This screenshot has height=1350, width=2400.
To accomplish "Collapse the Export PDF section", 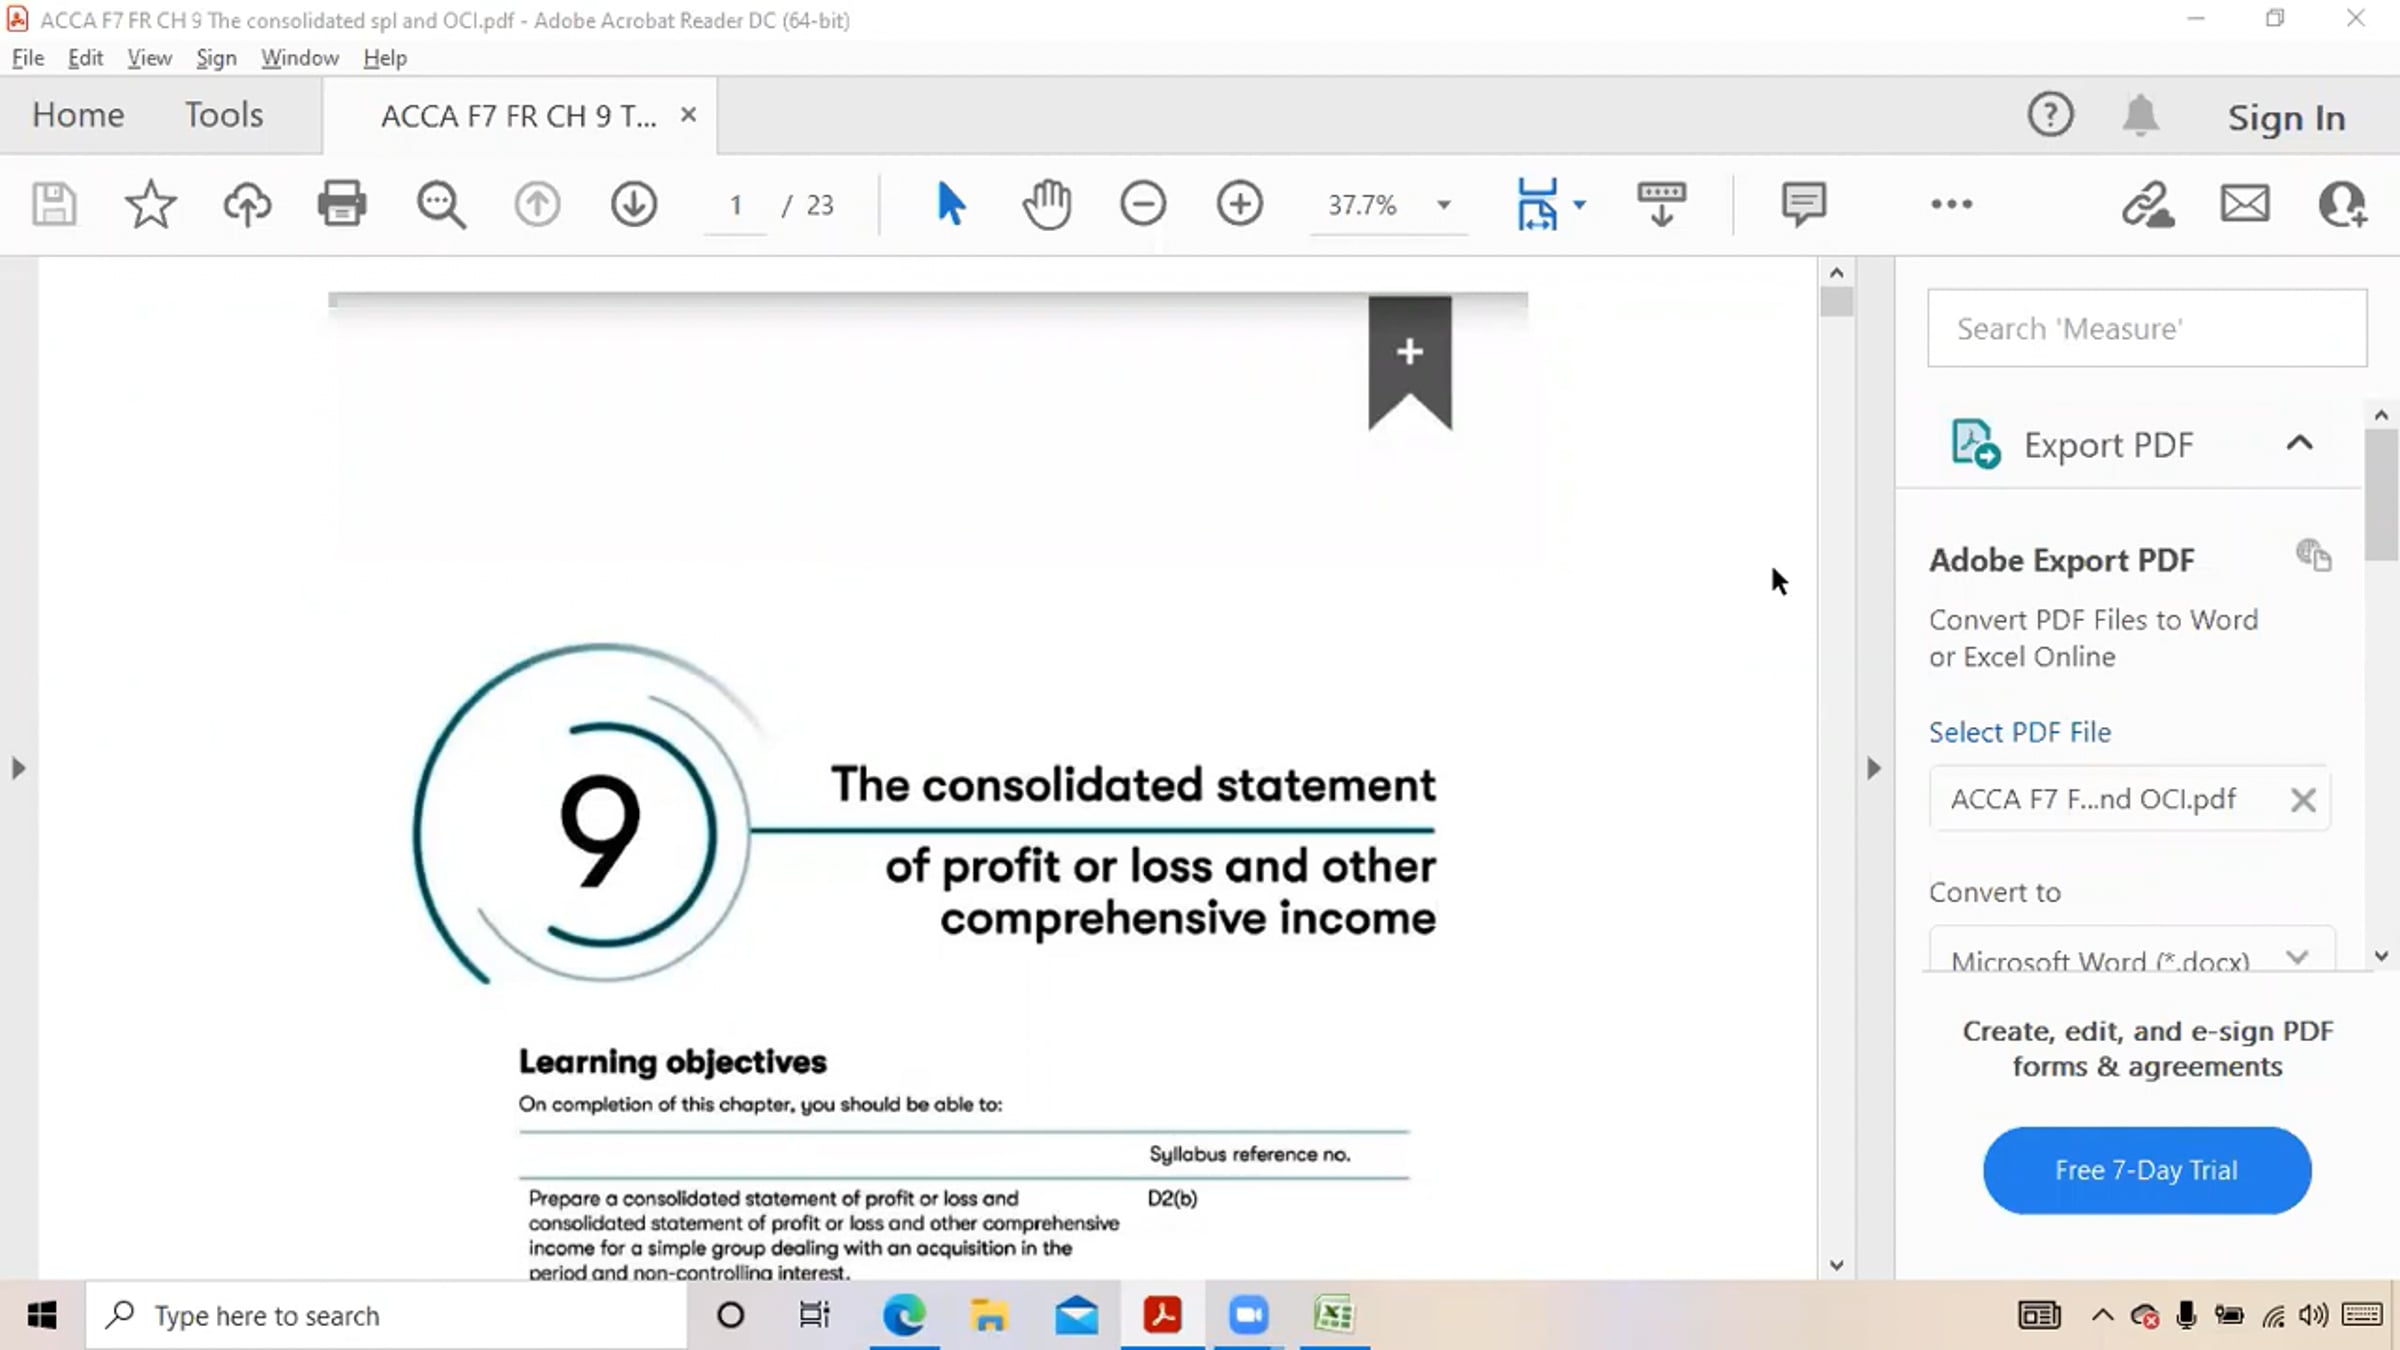I will click(x=2300, y=443).
